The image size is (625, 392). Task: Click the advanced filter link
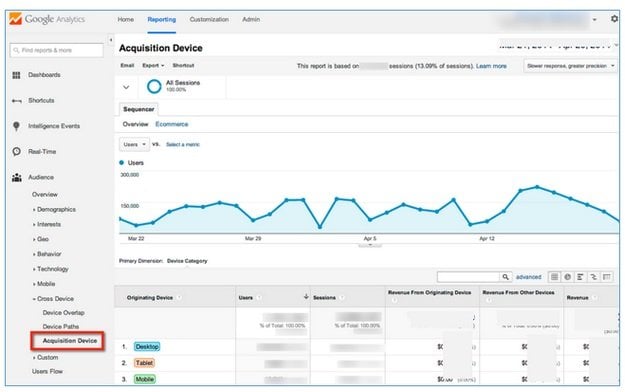pyautogui.click(x=529, y=277)
